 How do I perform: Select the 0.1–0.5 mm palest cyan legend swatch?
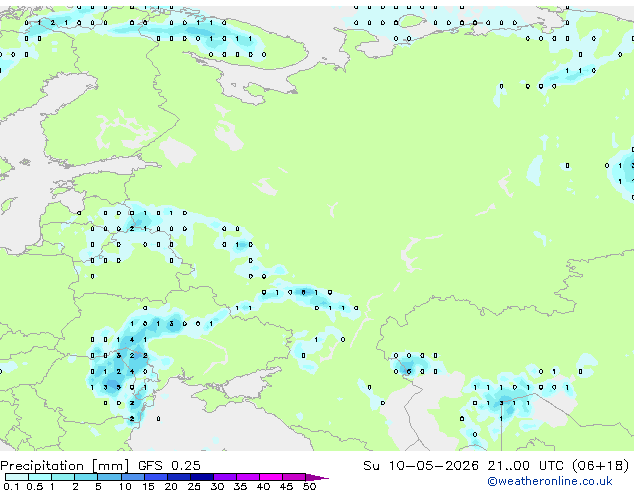click(x=17, y=477)
